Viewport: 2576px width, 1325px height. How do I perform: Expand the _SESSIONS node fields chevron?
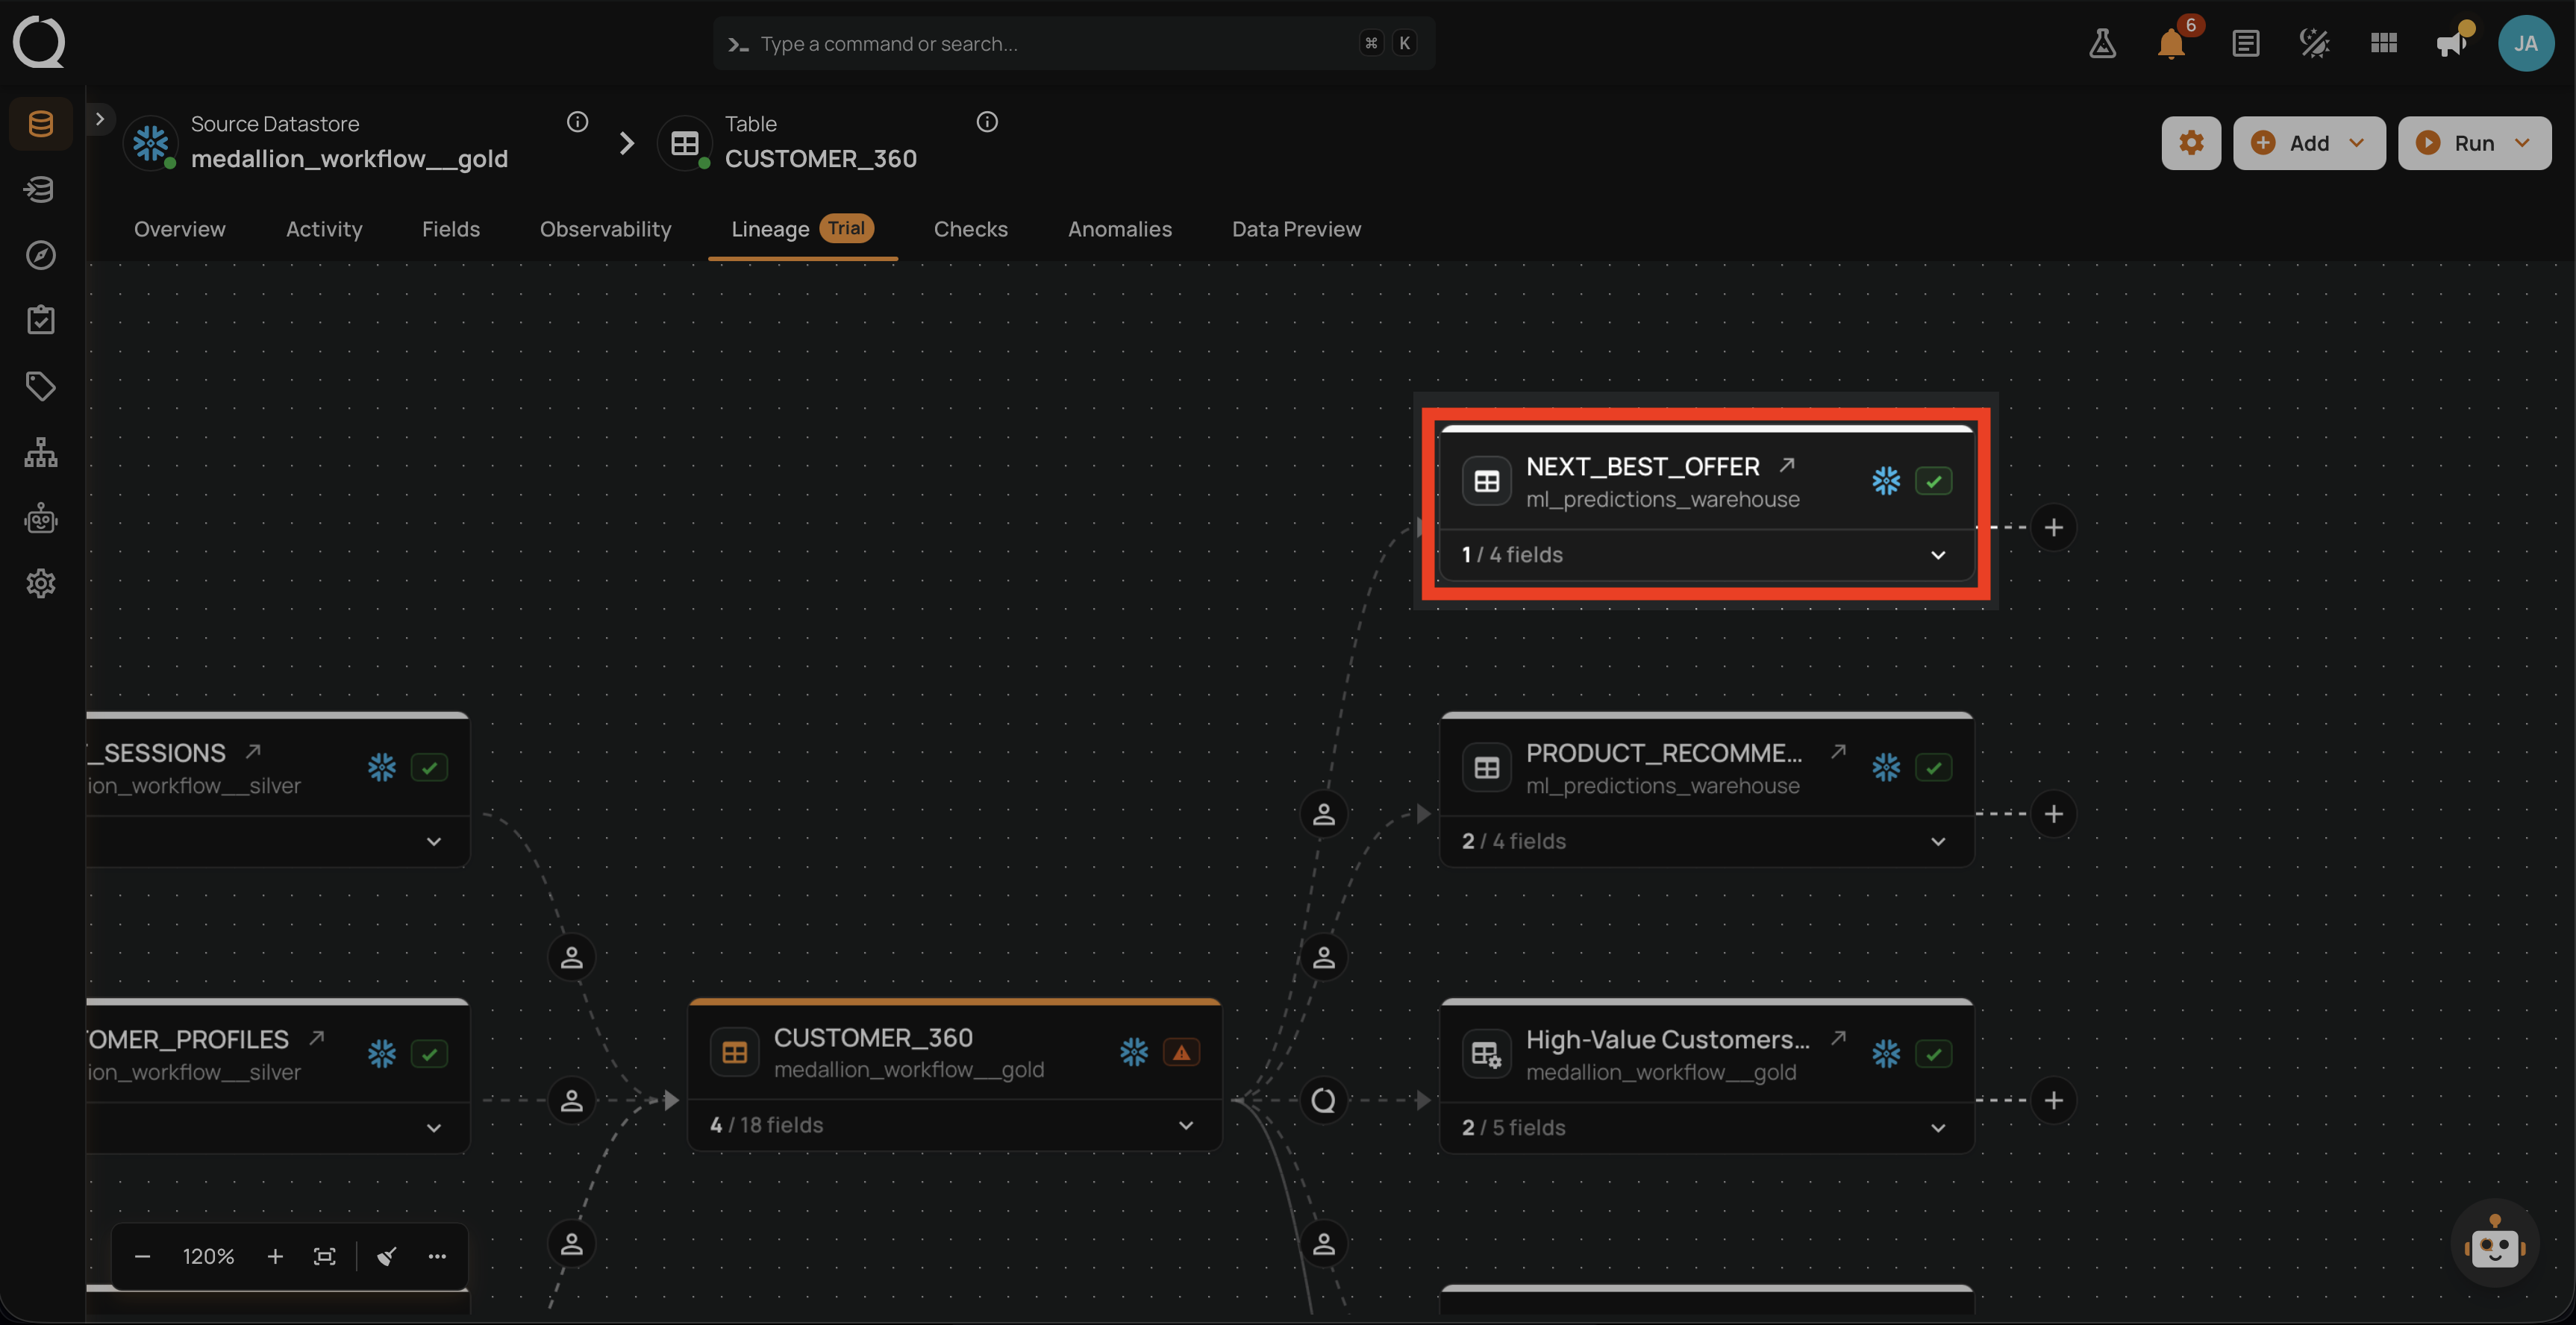(x=434, y=841)
